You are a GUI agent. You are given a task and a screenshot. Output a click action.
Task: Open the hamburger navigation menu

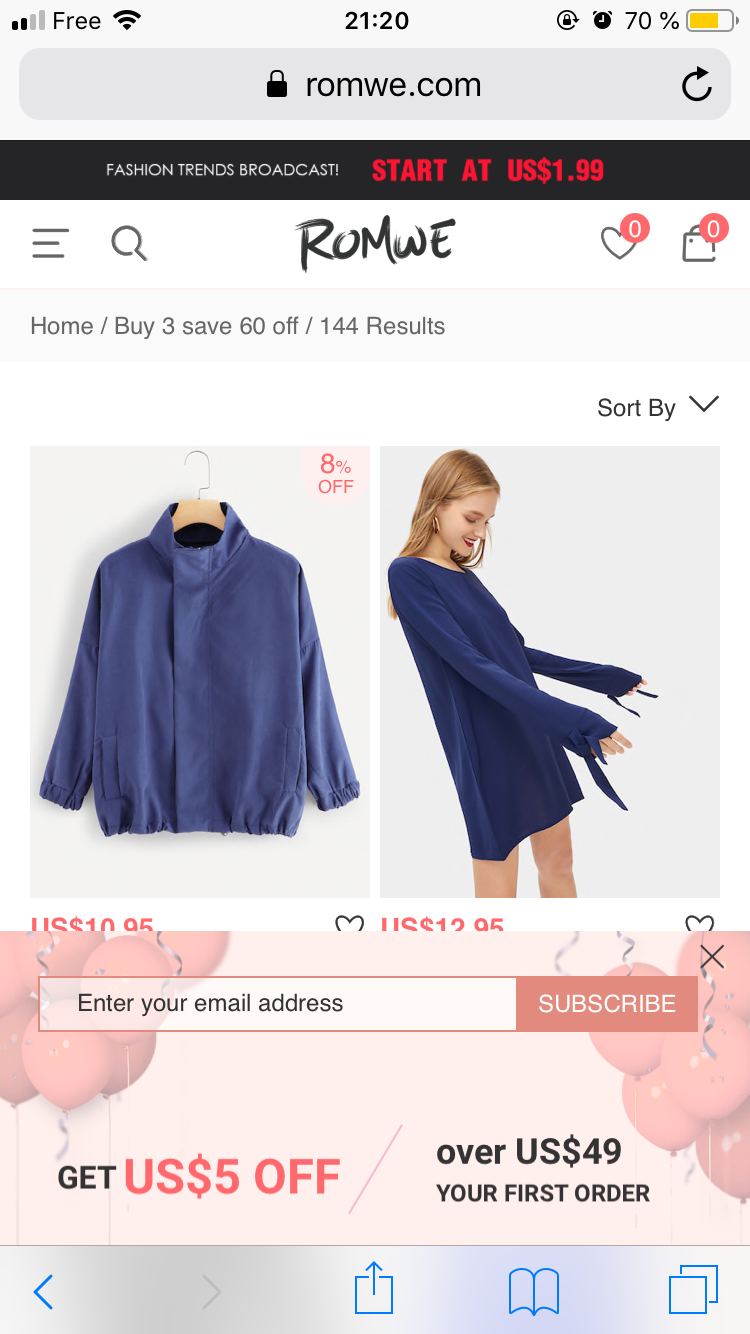click(x=50, y=243)
